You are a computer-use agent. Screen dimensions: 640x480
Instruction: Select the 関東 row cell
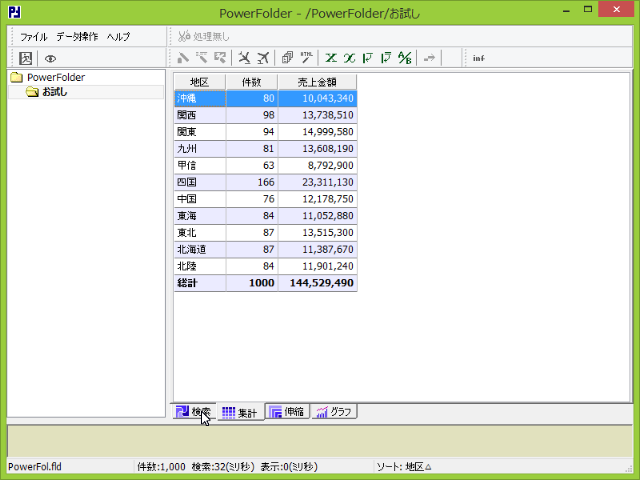tap(200, 132)
